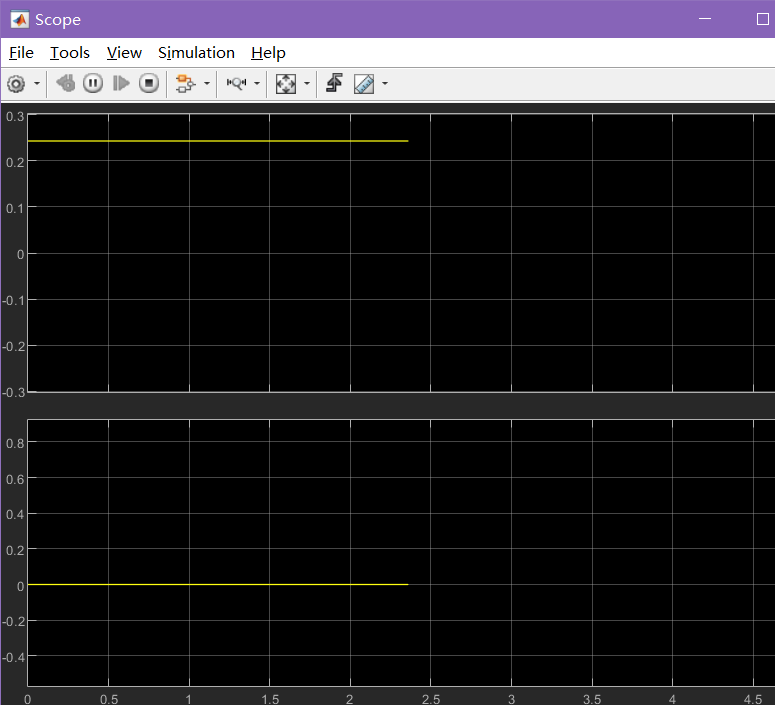The image size is (775, 705).
Task: Open the View menu
Action: (x=124, y=53)
